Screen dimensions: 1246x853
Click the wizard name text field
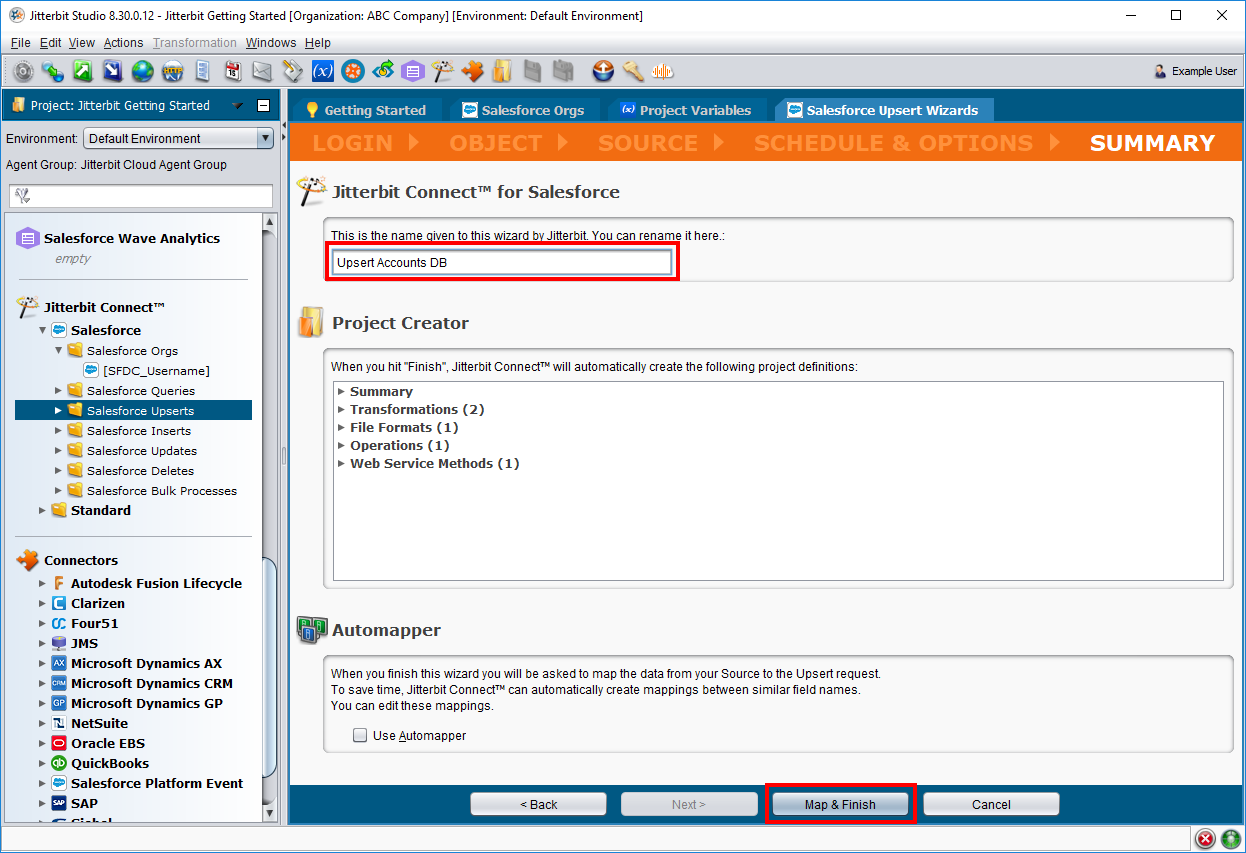coord(502,263)
